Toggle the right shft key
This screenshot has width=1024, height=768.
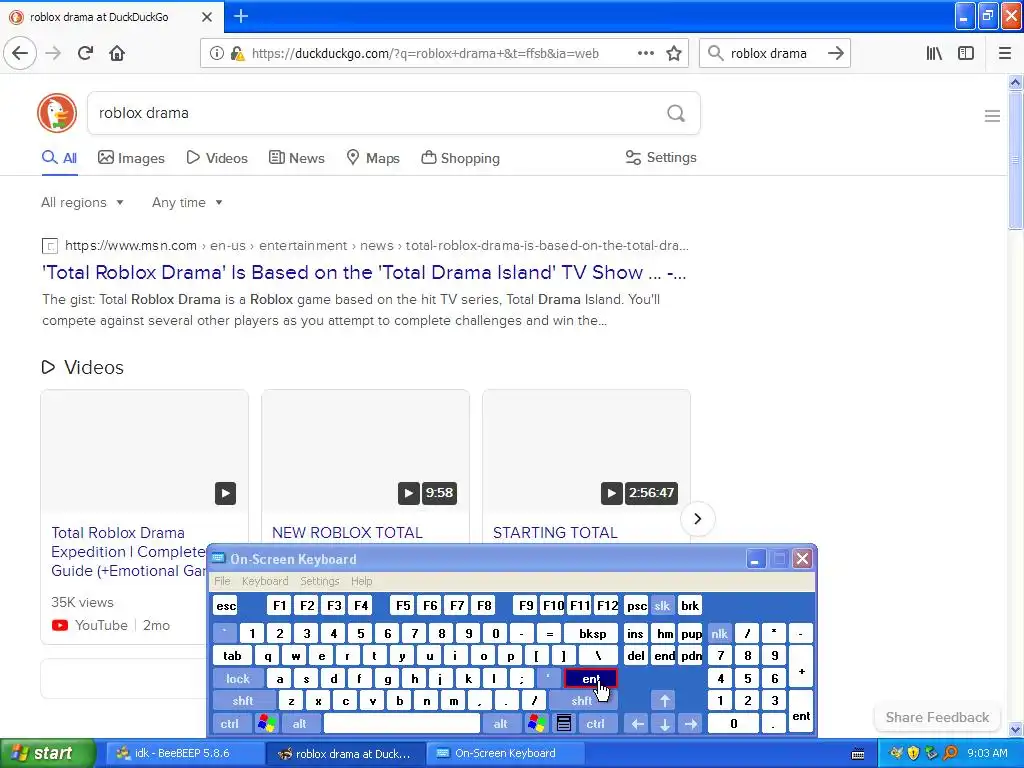(582, 701)
